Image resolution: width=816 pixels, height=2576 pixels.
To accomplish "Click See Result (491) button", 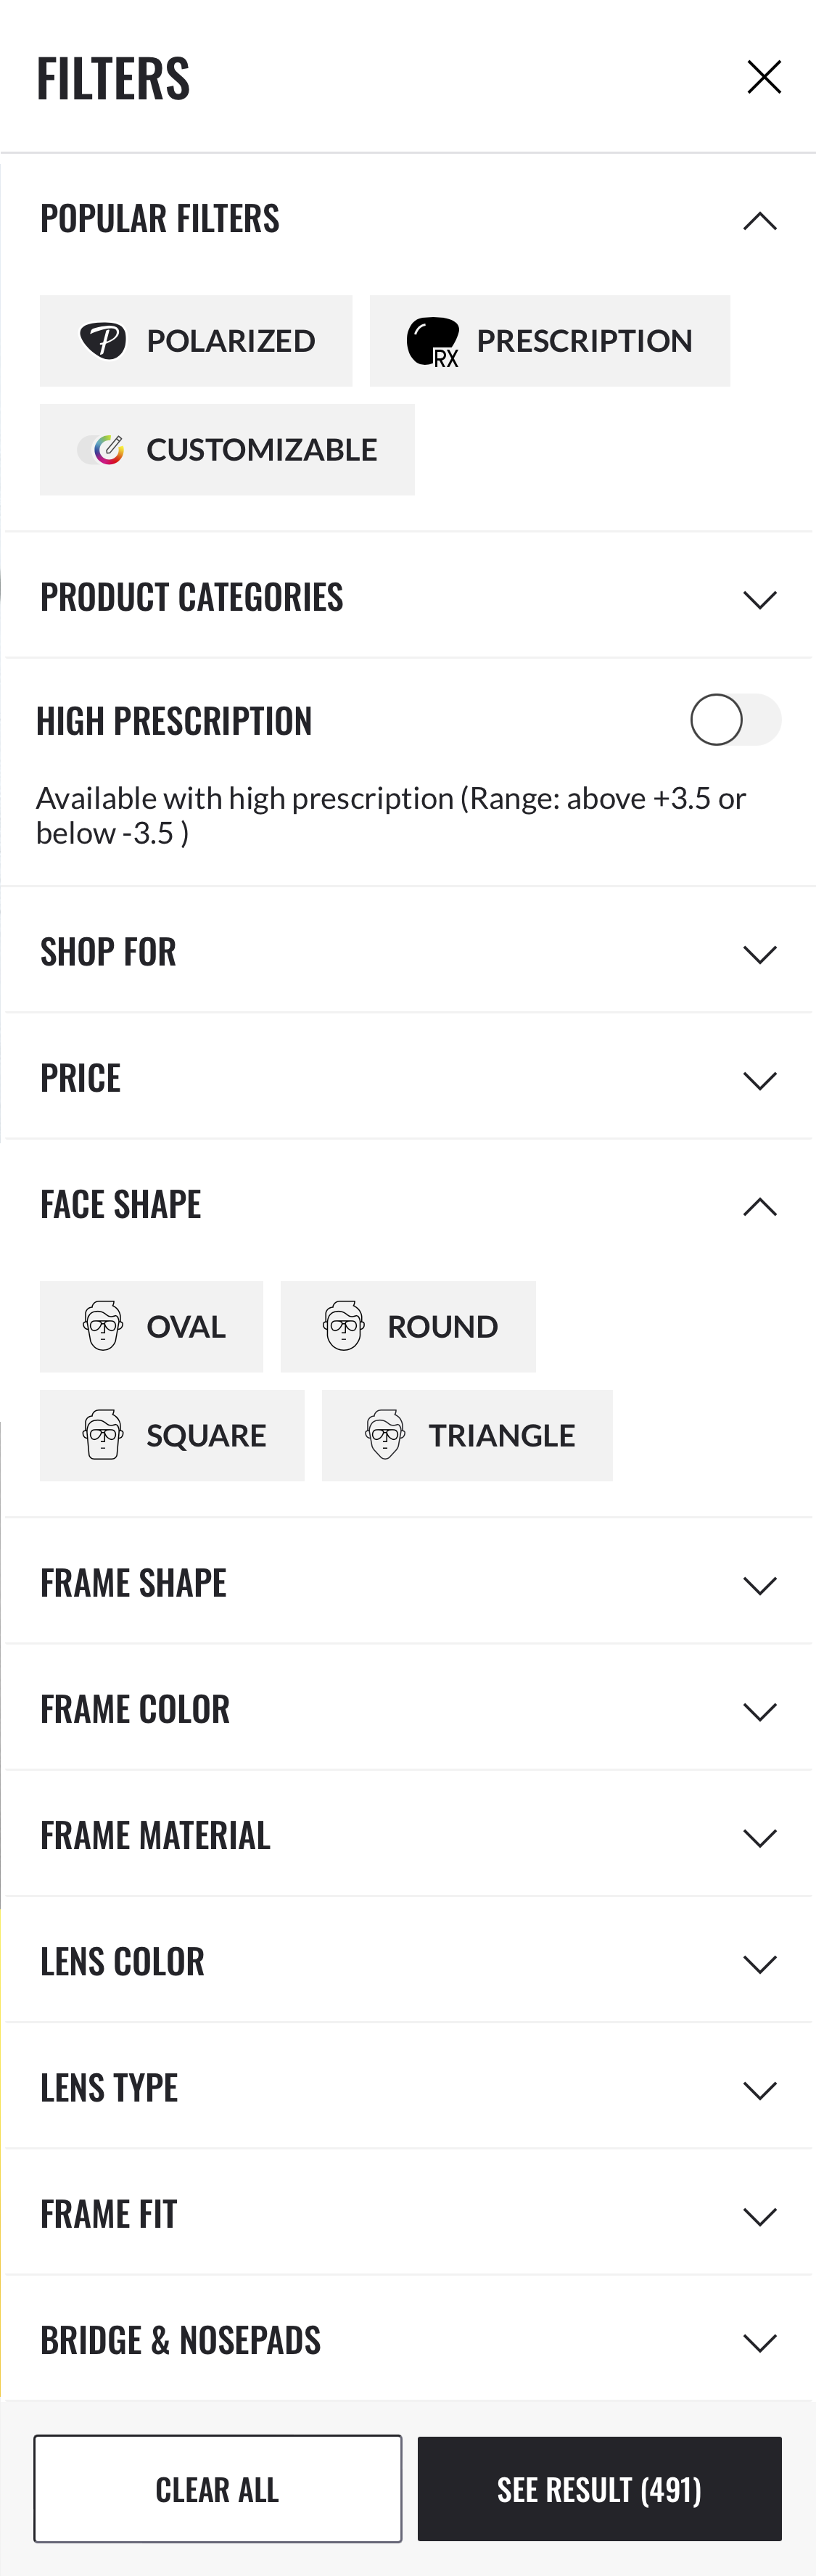I will (600, 2489).
